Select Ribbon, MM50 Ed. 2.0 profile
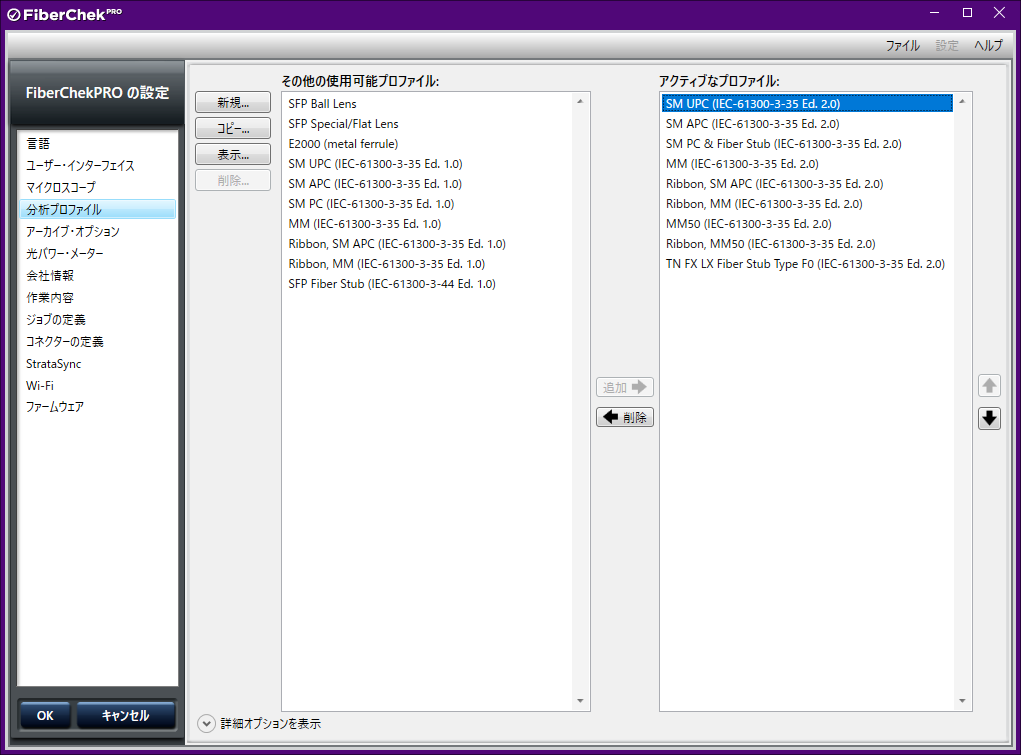The height and width of the screenshot is (755, 1021). (x=807, y=244)
